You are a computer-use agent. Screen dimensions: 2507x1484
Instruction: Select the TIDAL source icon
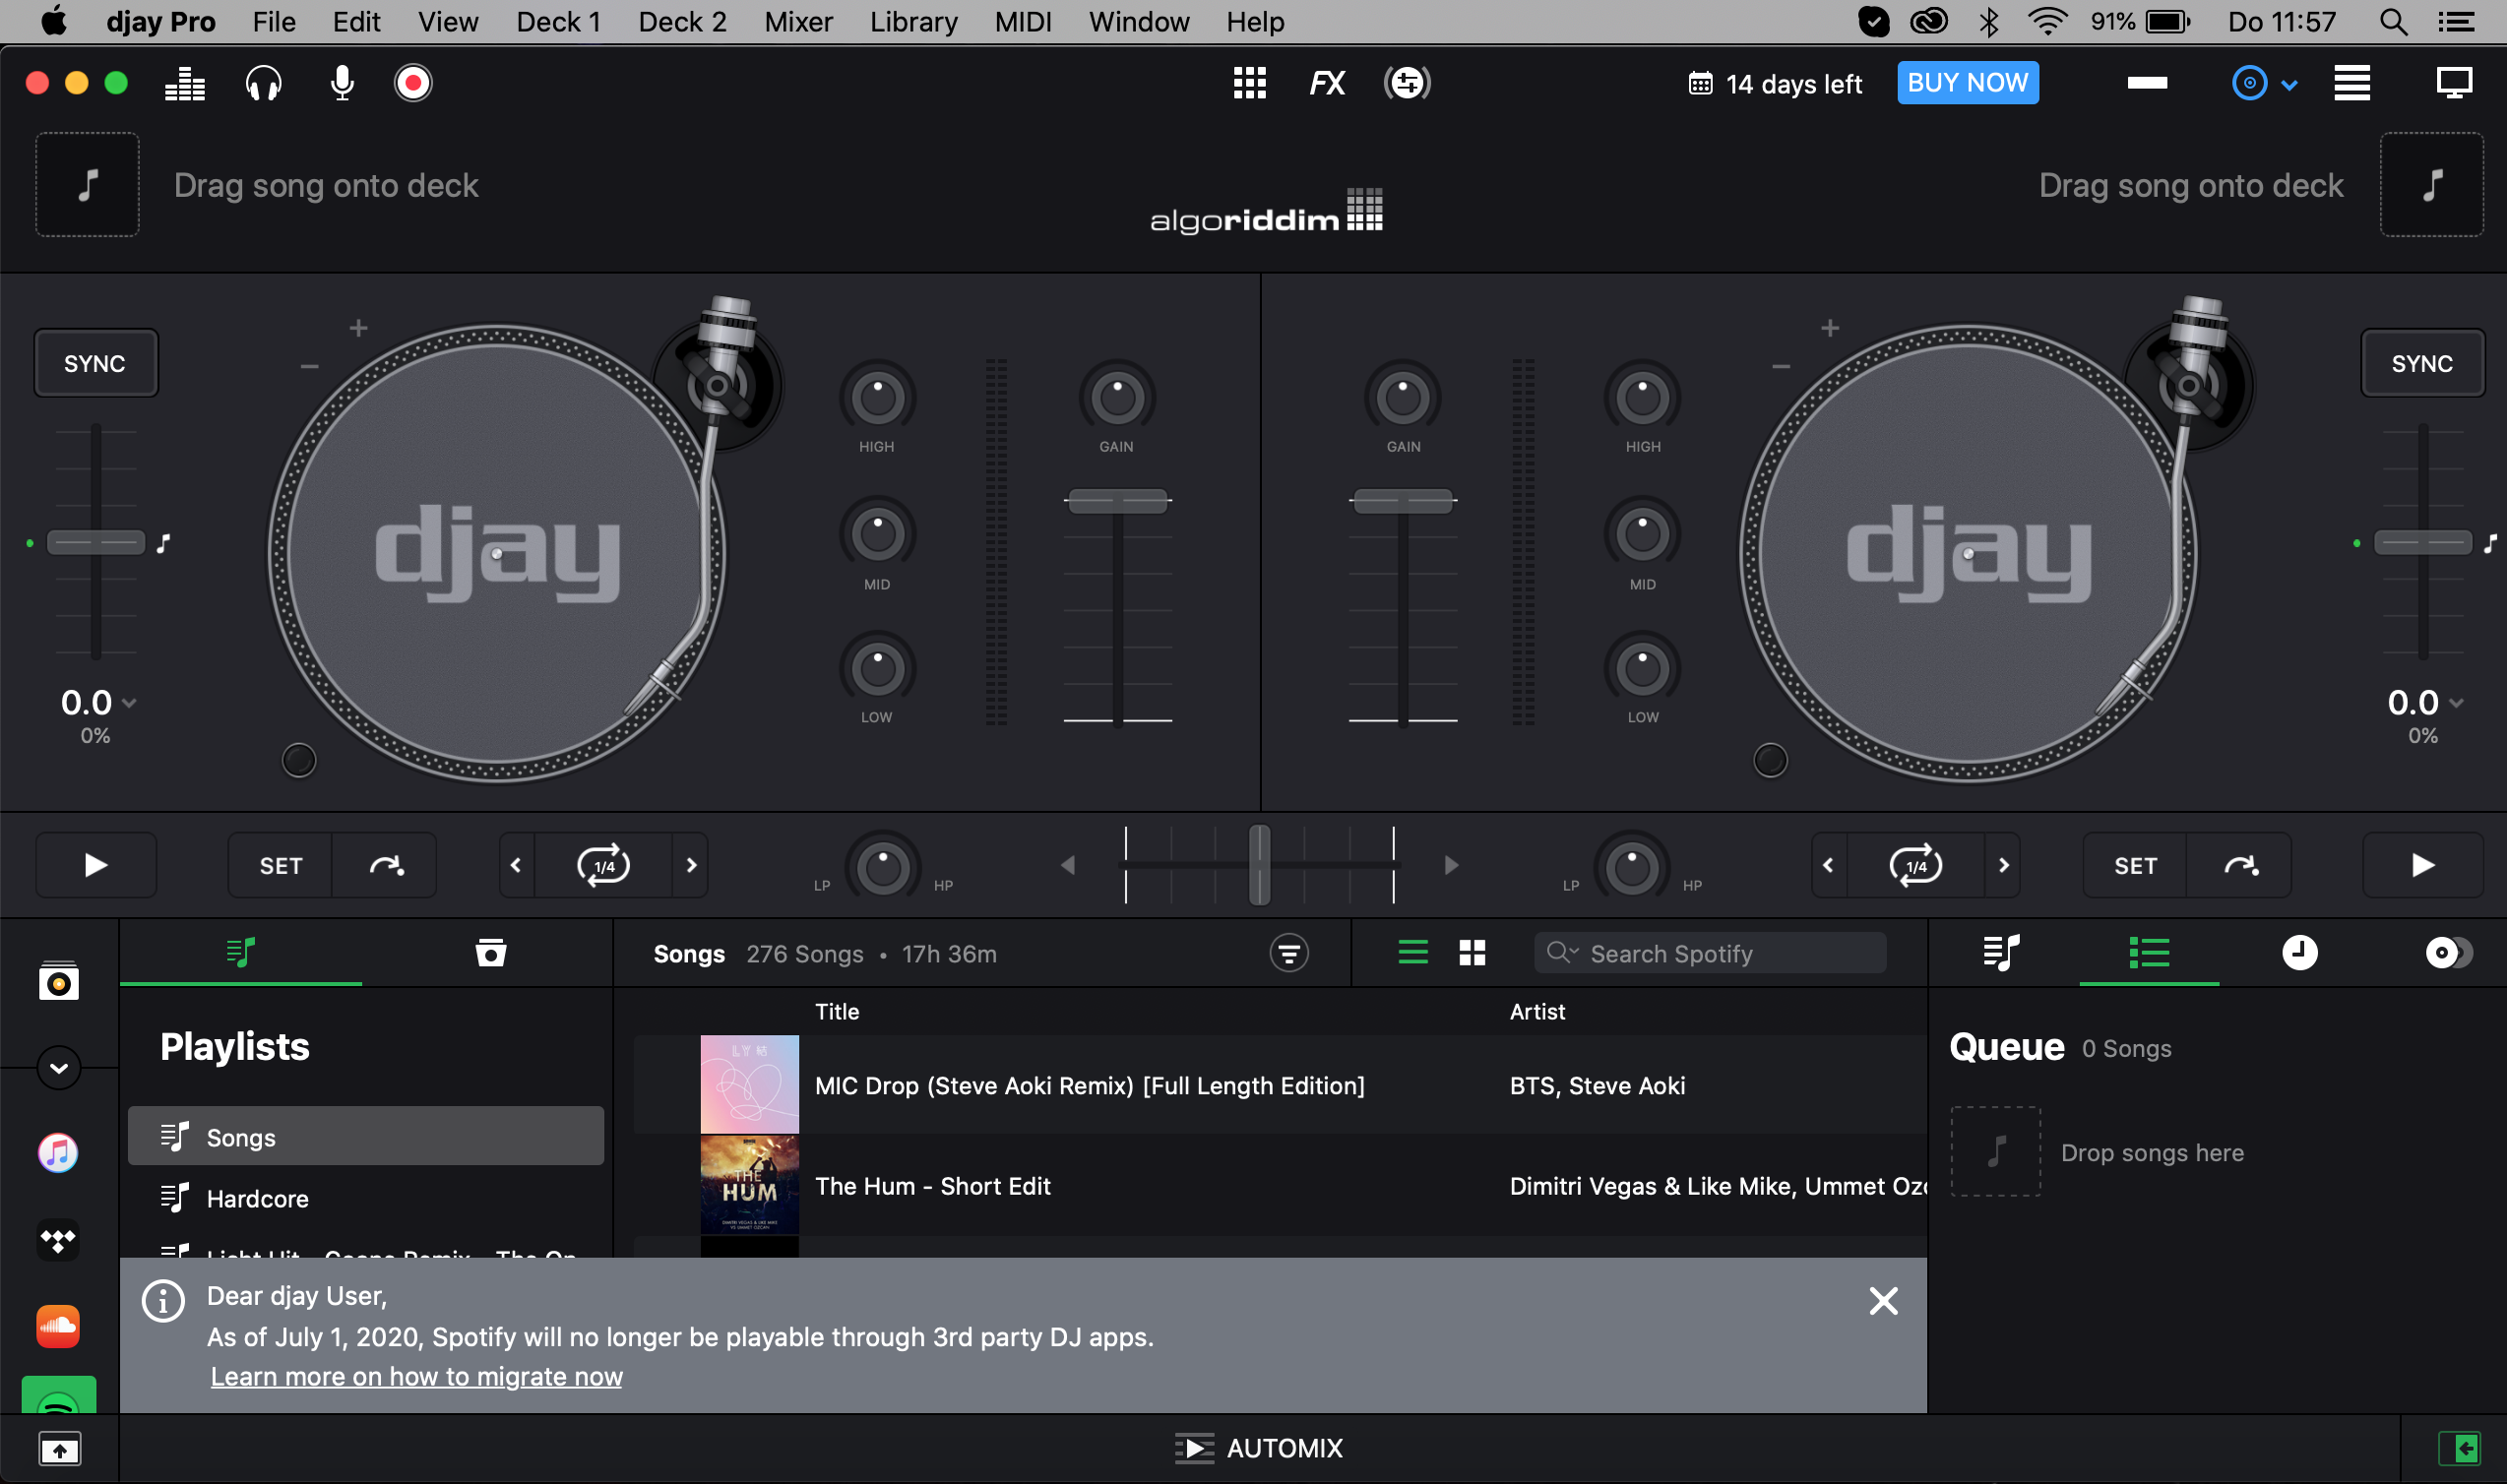tap(58, 1240)
